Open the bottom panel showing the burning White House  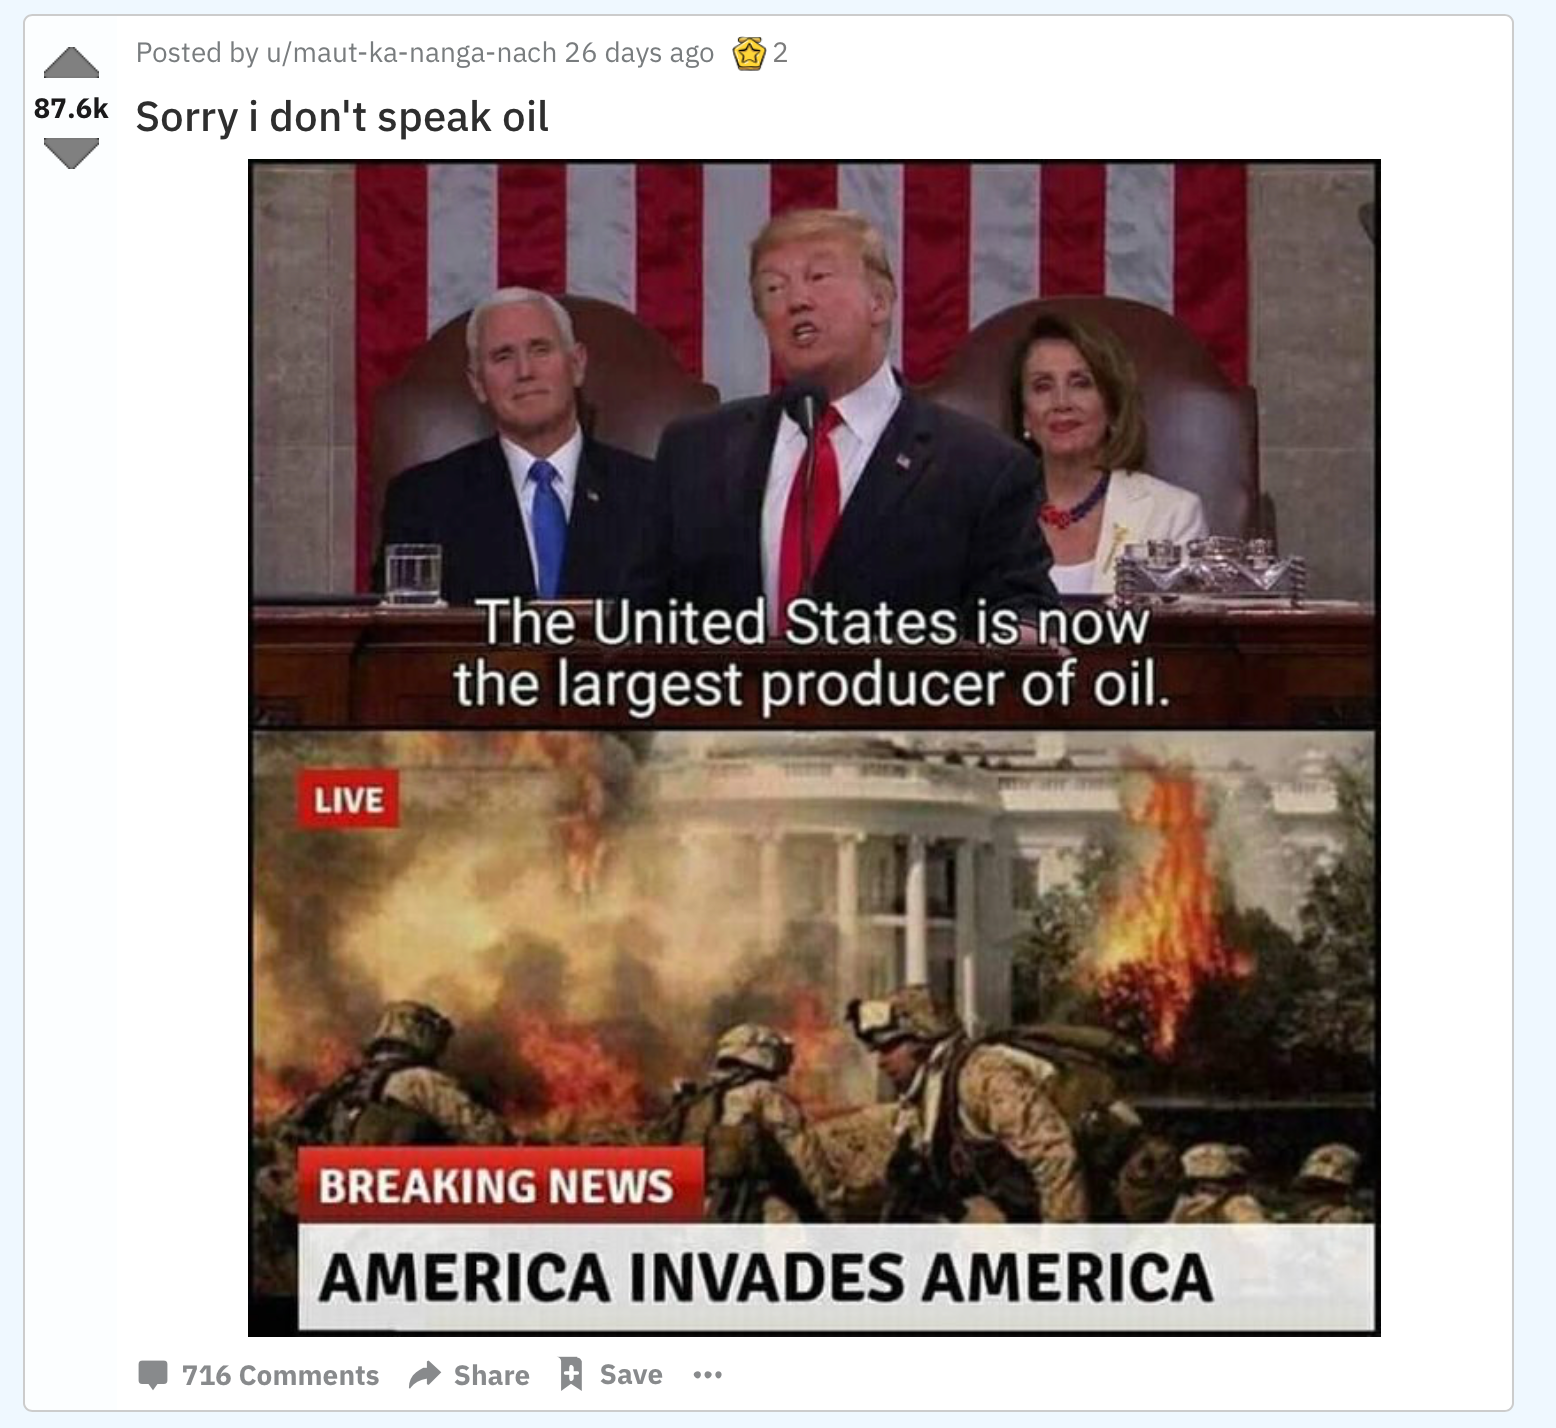[x=814, y=1030]
